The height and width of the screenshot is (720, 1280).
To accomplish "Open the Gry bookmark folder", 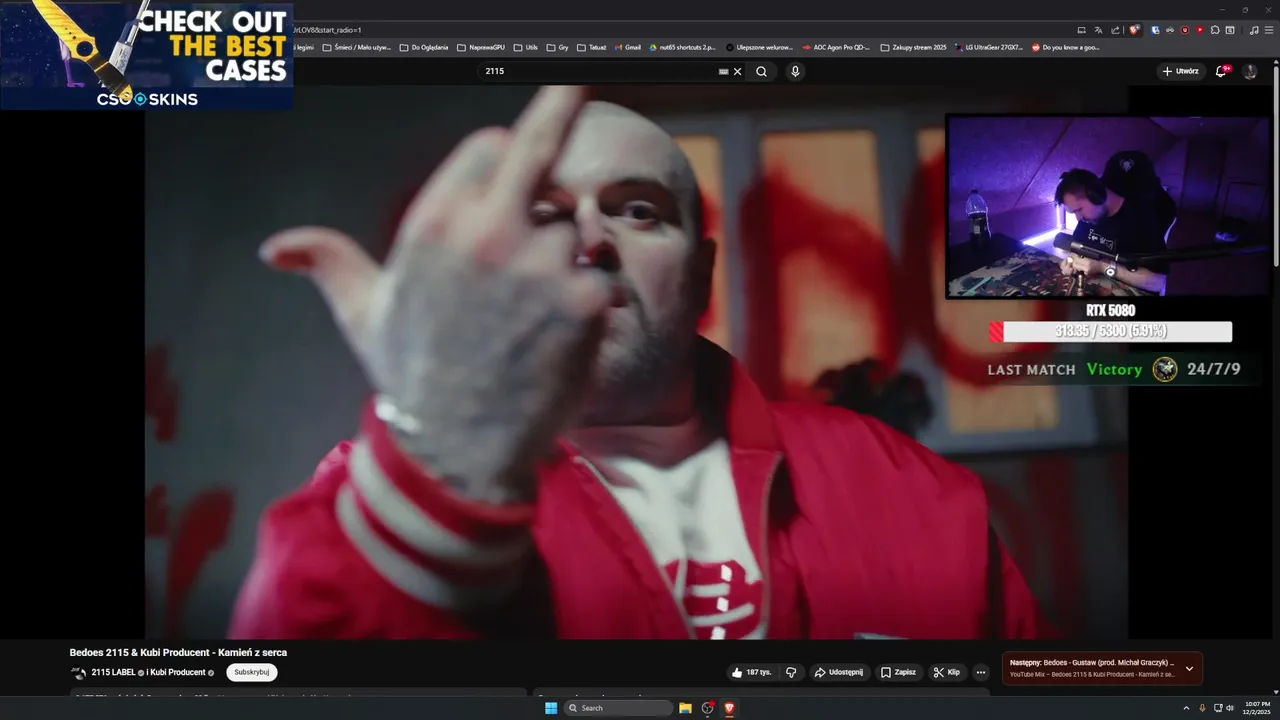I will [x=557, y=47].
